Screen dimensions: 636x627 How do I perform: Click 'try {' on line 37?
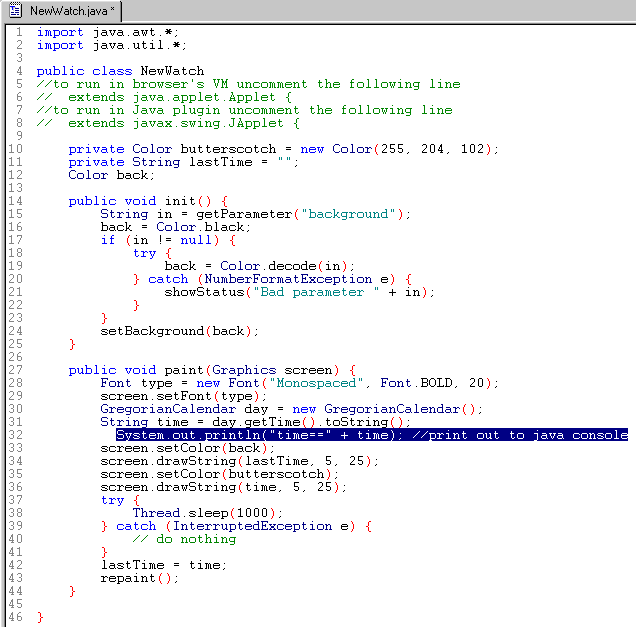pos(120,500)
